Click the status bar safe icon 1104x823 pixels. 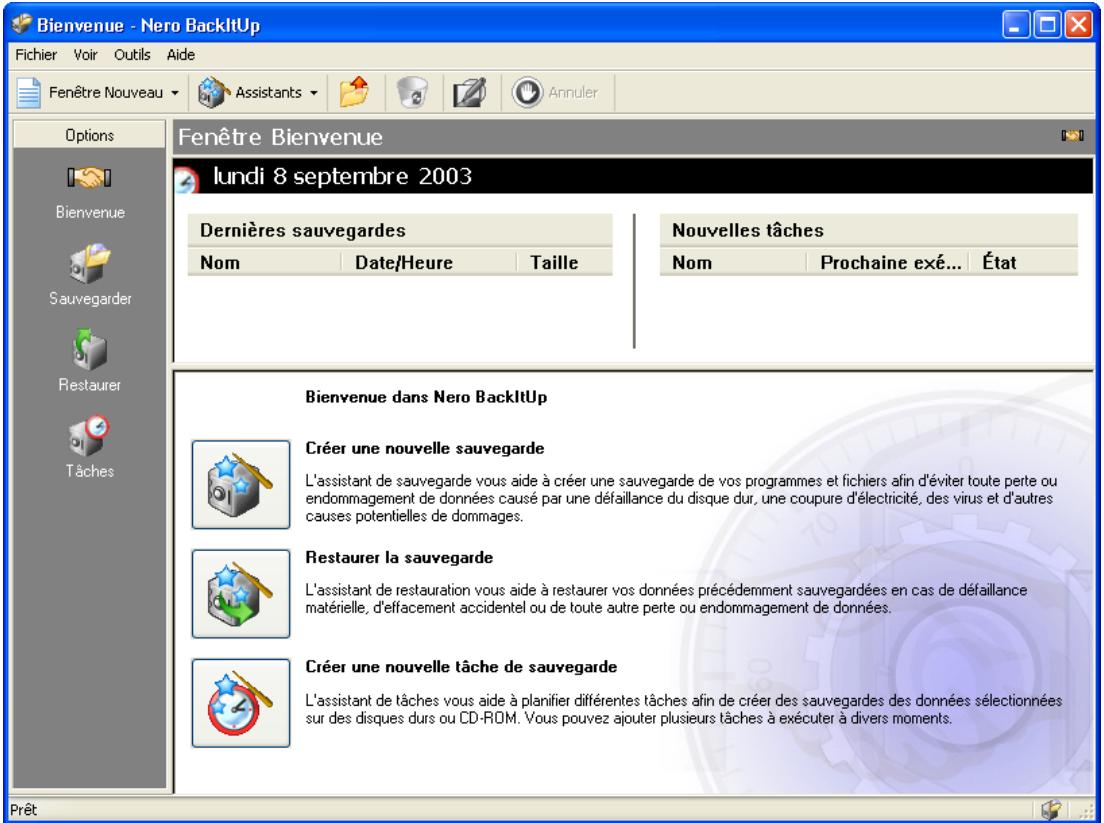tap(1051, 810)
